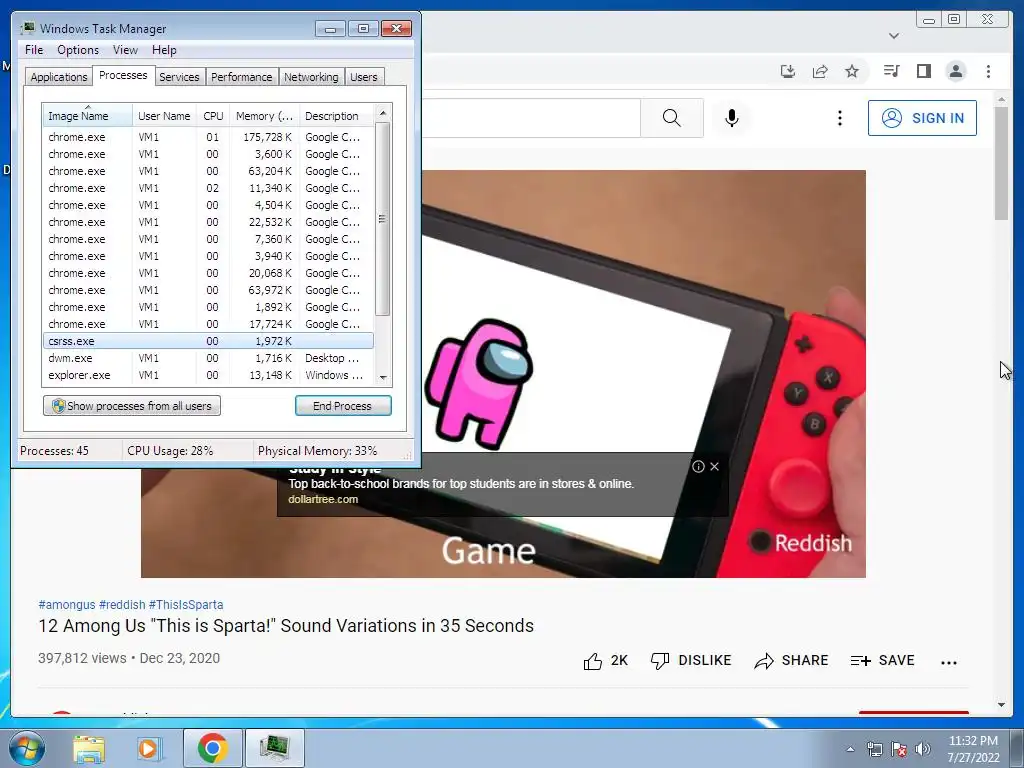This screenshot has width=1024, height=768.
Task: Click the DISLIKE thumbs-down icon
Action: [x=660, y=661]
